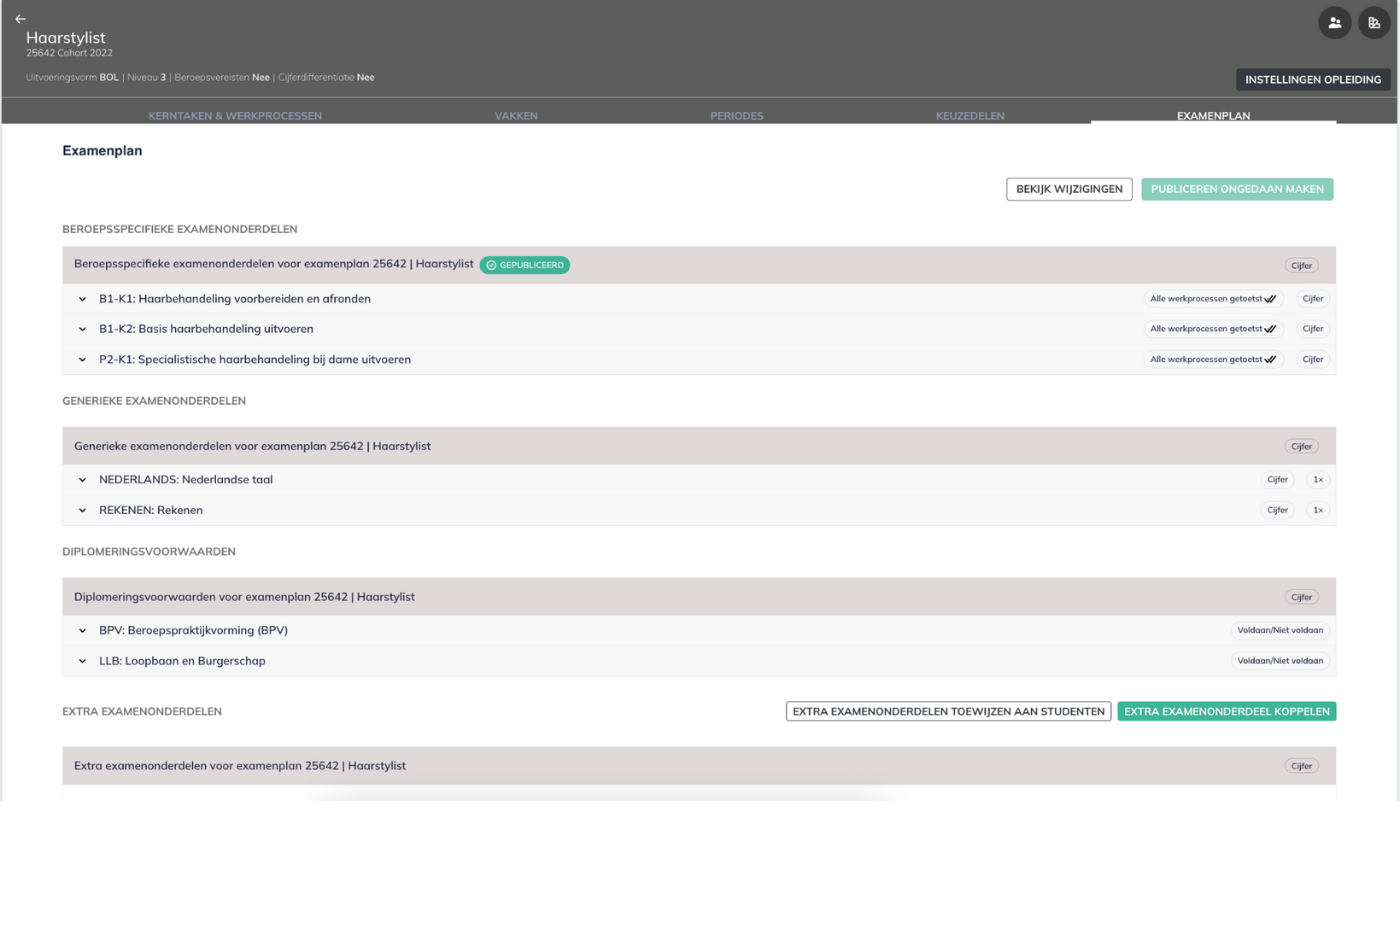Click Cijfer chip on B1-K2 row
1400x940 pixels.
coord(1313,329)
